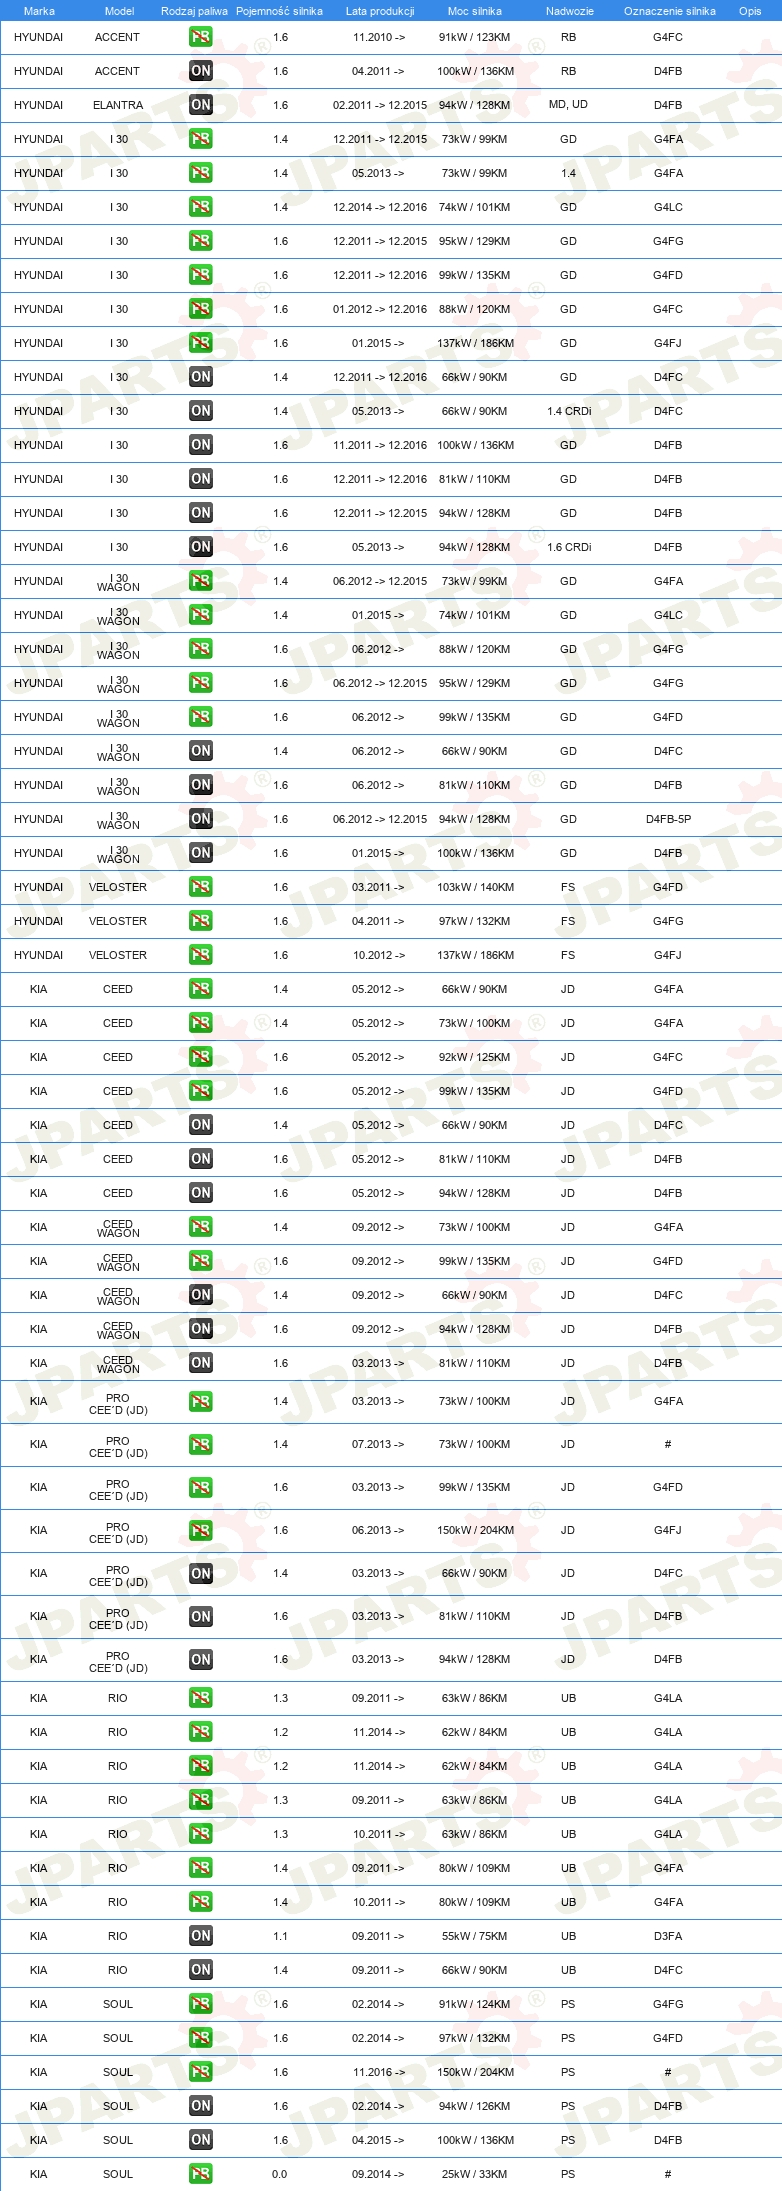Select the 1.6 CRDi body cell
Viewport: 782px width, 2191px height.
pyautogui.click(x=569, y=547)
